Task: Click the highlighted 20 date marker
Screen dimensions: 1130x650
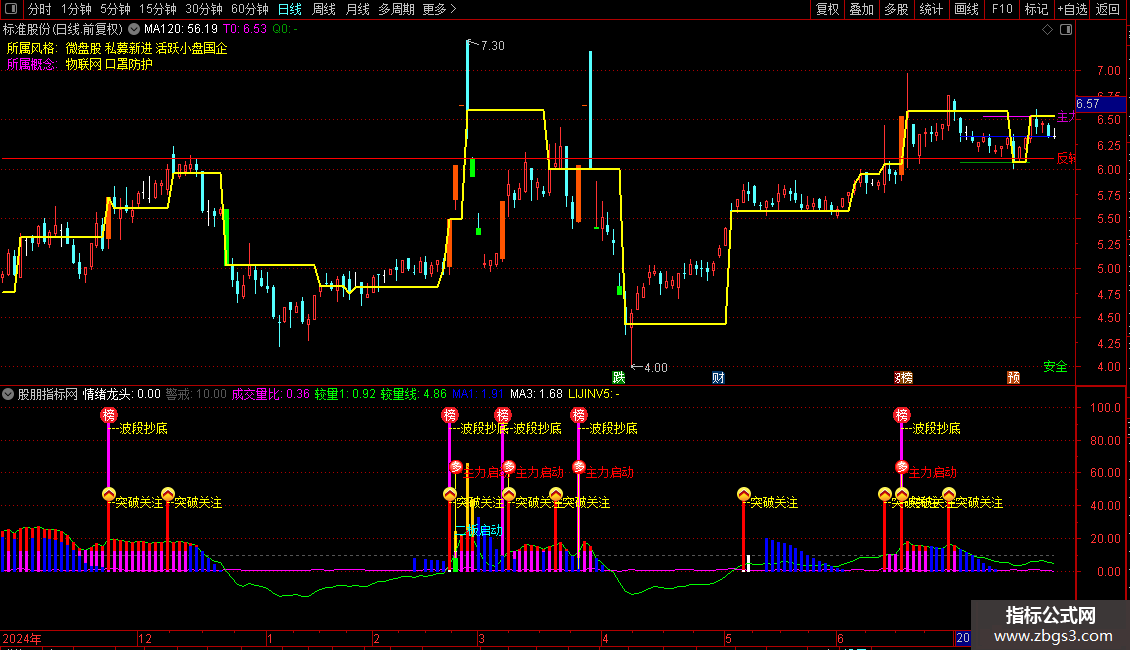Action: (963, 638)
